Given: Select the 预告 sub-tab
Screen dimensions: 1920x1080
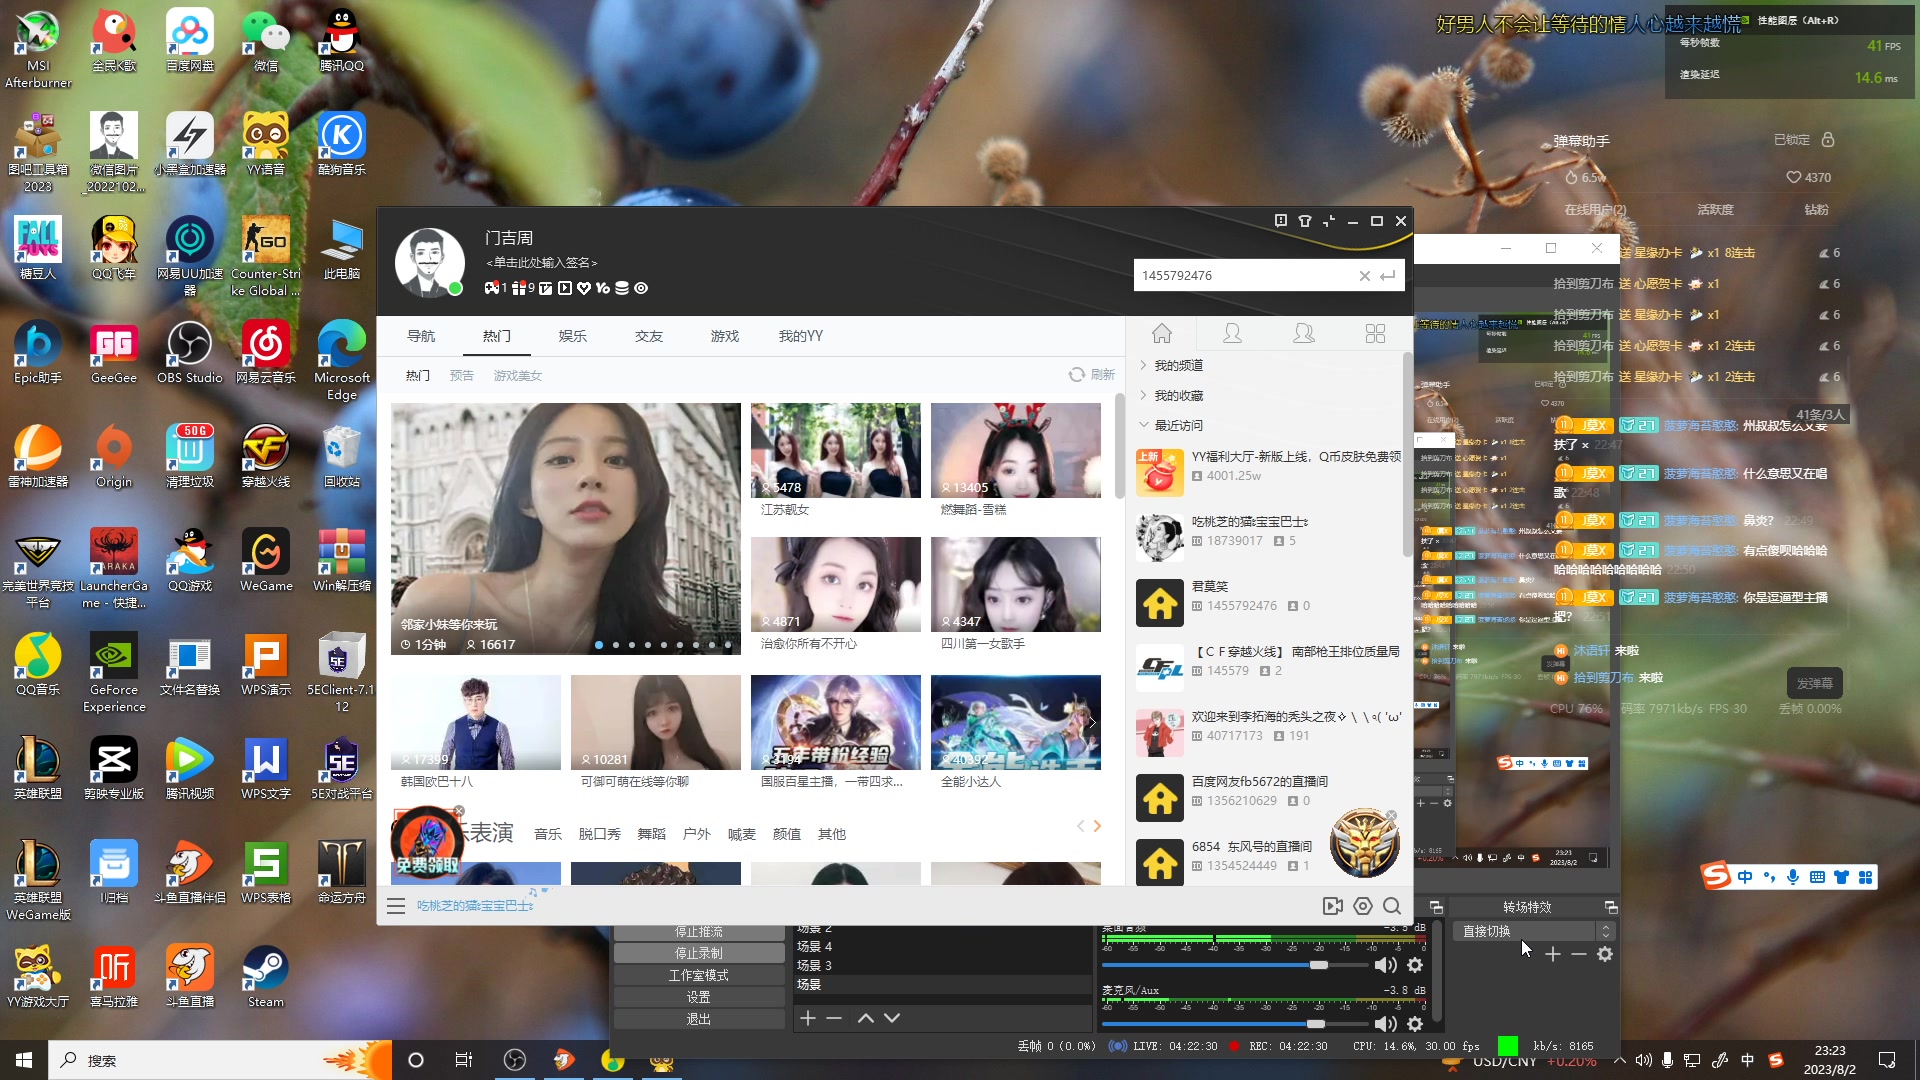Looking at the screenshot, I should [x=461, y=376].
